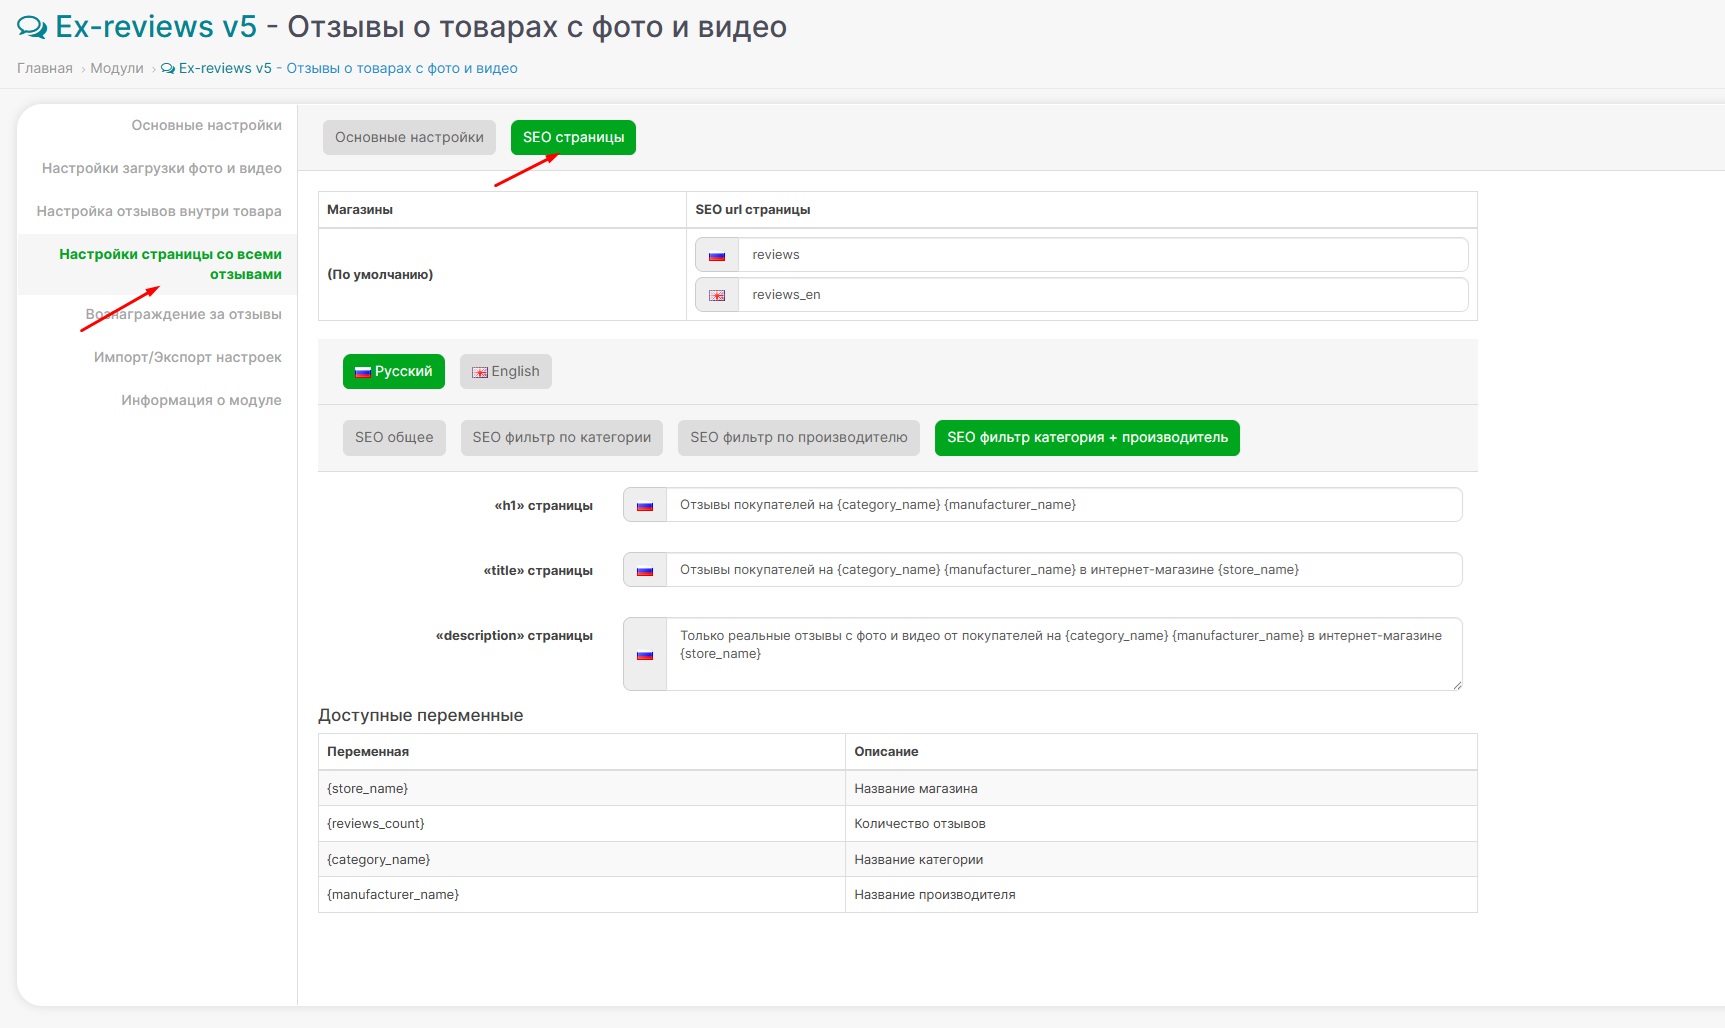Image resolution: width=1725 pixels, height=1028 pixels.
Task: Click the flag icon beside description textarea
Action: click(x=645, y=654)
